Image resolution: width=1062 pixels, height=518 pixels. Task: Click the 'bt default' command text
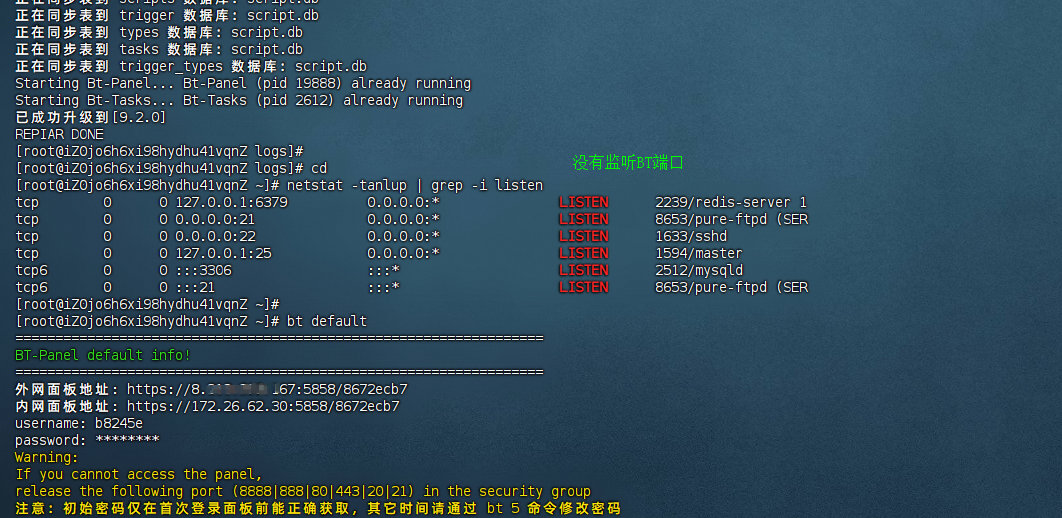click(x=326, y=321)
